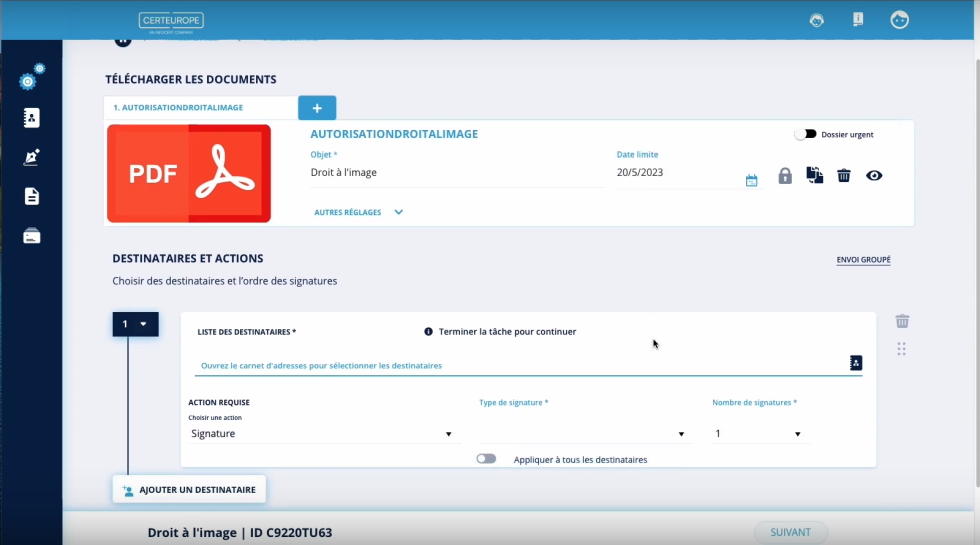Click the Ajouter un destinataire button

(189, 490)
